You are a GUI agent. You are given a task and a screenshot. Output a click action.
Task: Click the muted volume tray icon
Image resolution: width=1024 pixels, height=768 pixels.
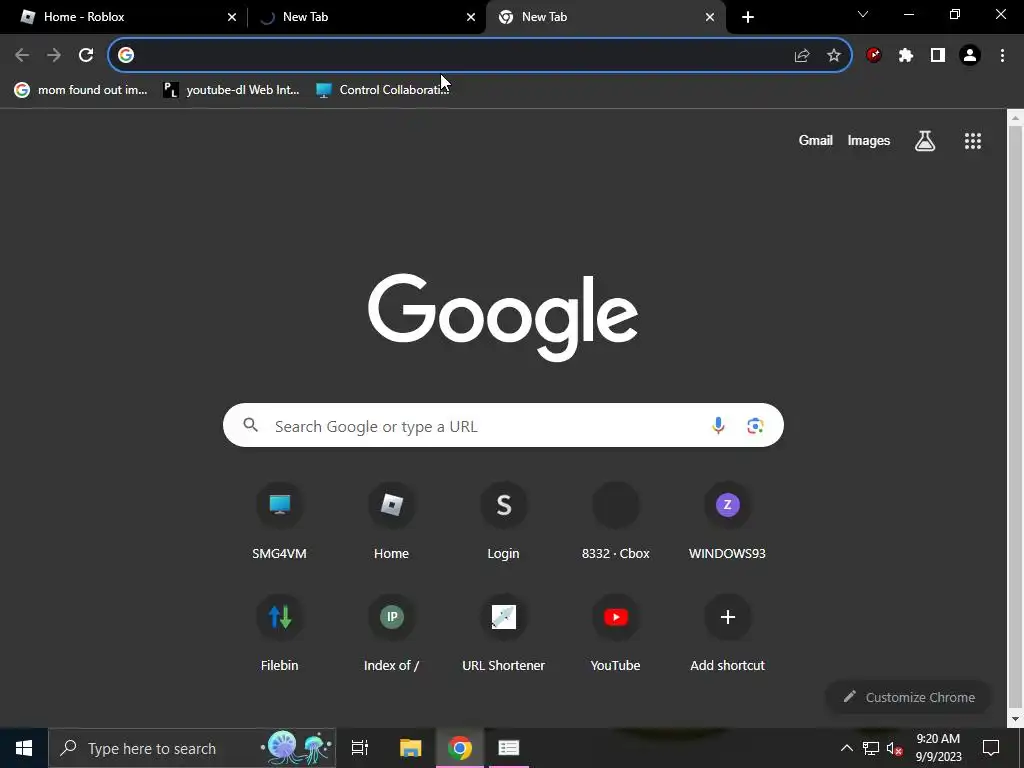pyautogui.click(x=894, y=748)
